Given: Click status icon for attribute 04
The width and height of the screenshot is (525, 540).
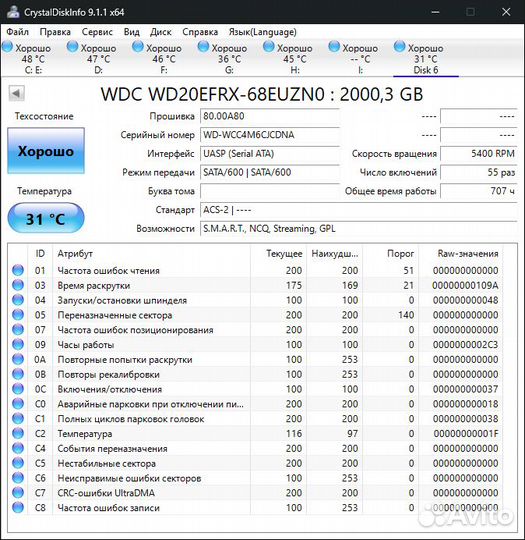Looking at the screenshot, I should (x=18, y=300).
